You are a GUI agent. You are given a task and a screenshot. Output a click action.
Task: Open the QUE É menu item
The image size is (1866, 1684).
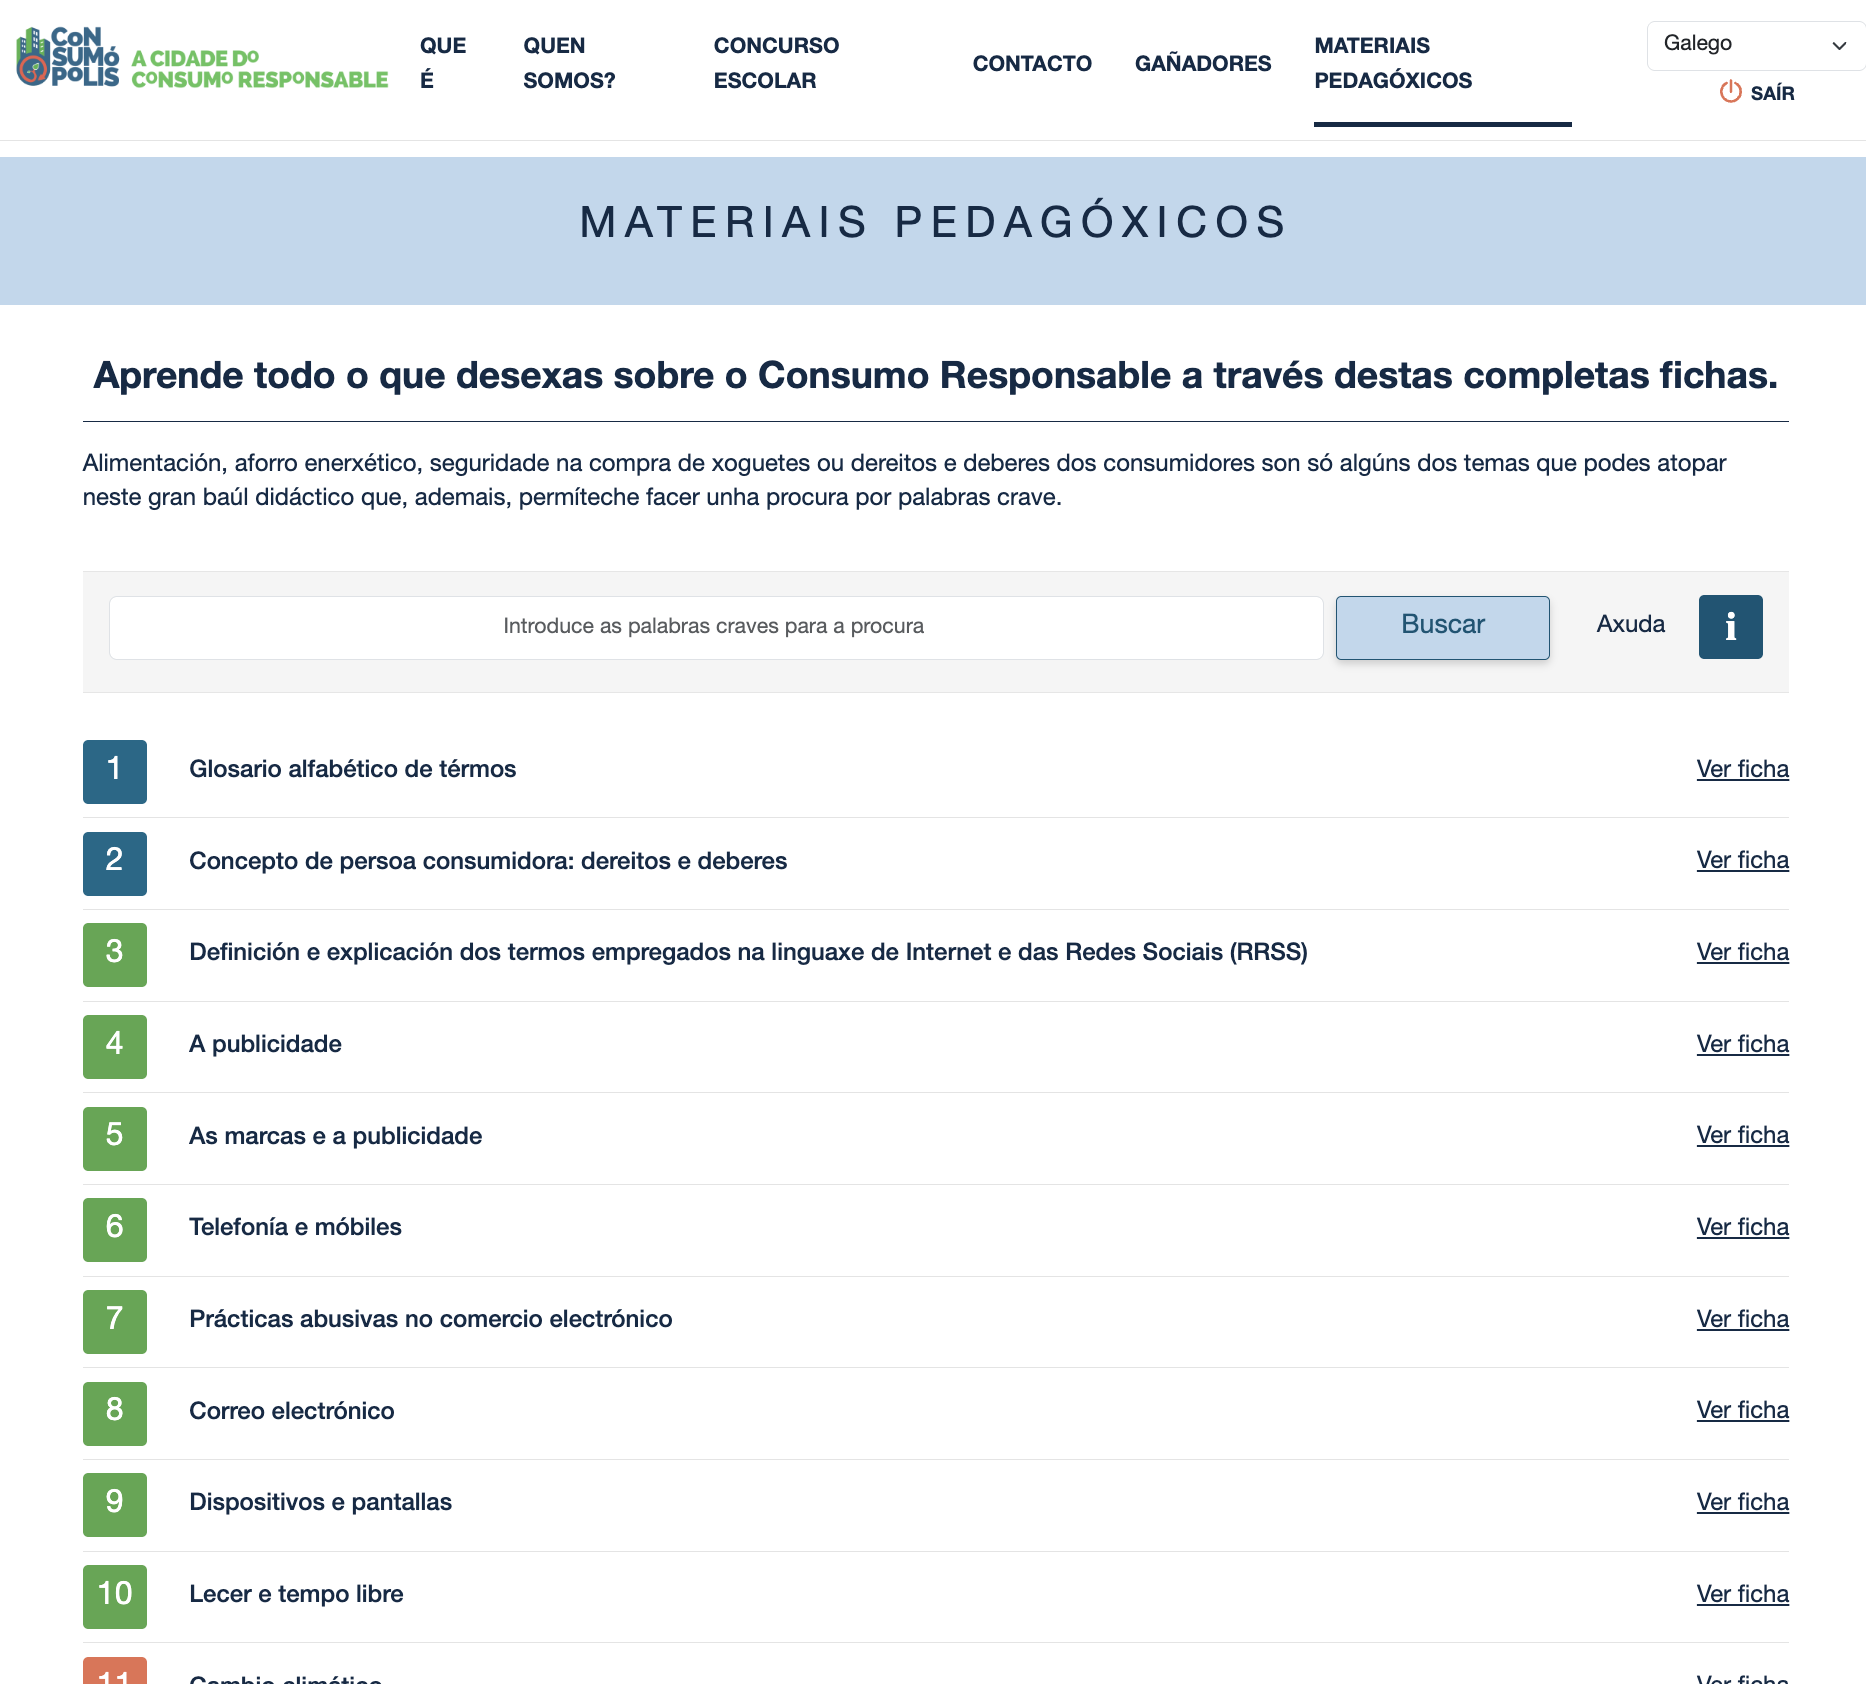point(443,63)
